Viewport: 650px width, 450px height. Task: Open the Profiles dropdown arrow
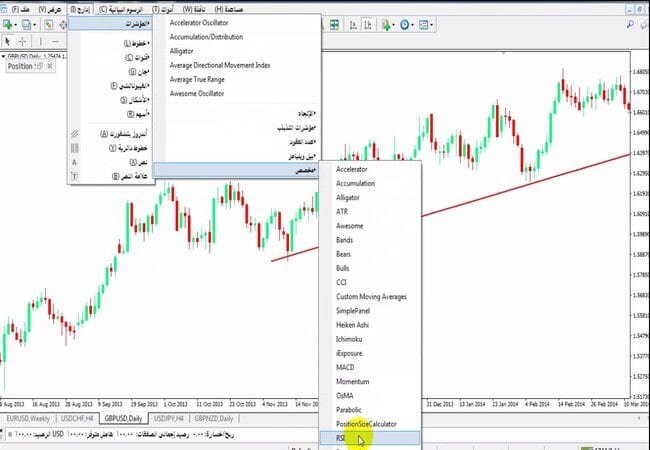click(x=34, y=25)
